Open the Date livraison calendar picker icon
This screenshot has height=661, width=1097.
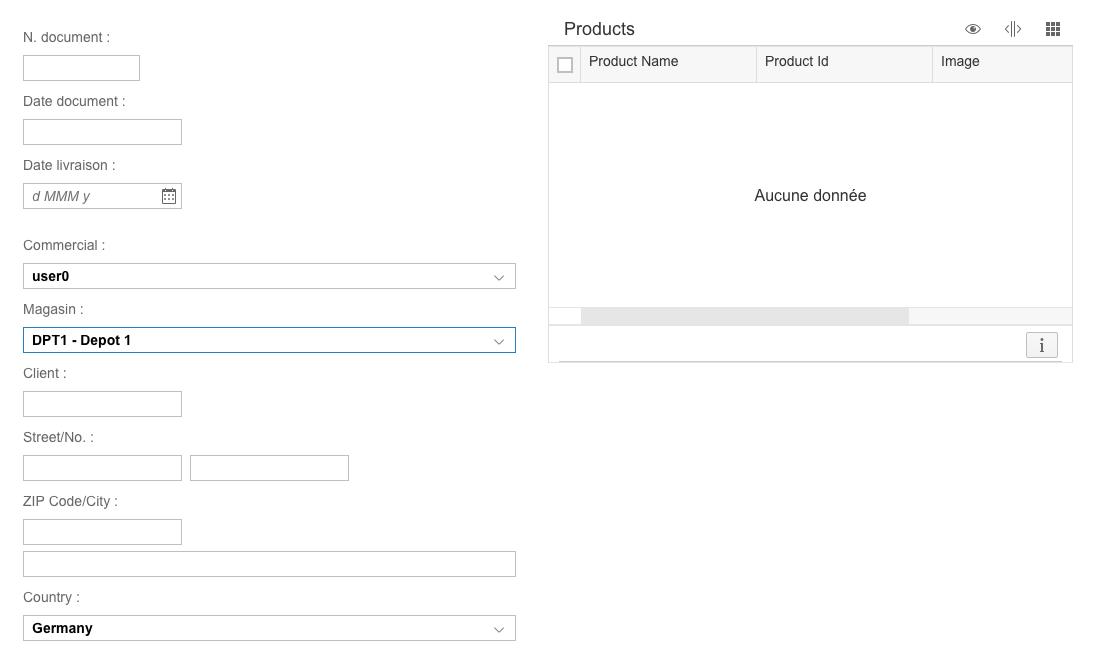coord(169,196)
